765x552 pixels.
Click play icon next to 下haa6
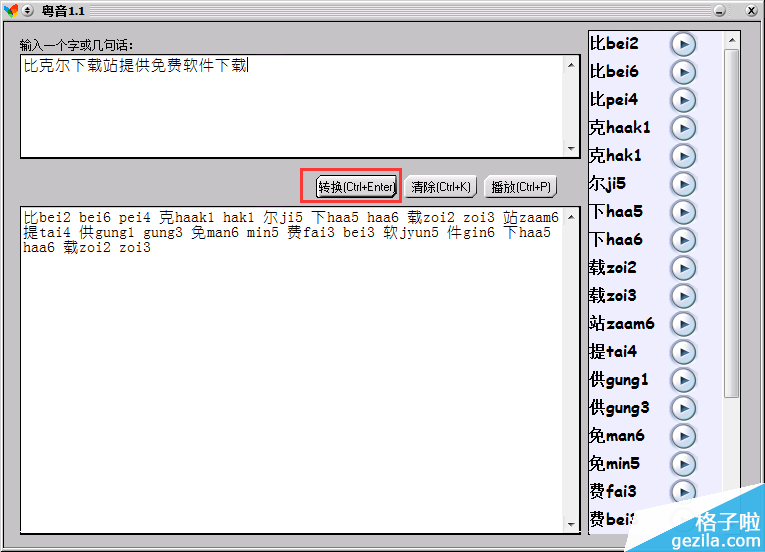point(682,240)
